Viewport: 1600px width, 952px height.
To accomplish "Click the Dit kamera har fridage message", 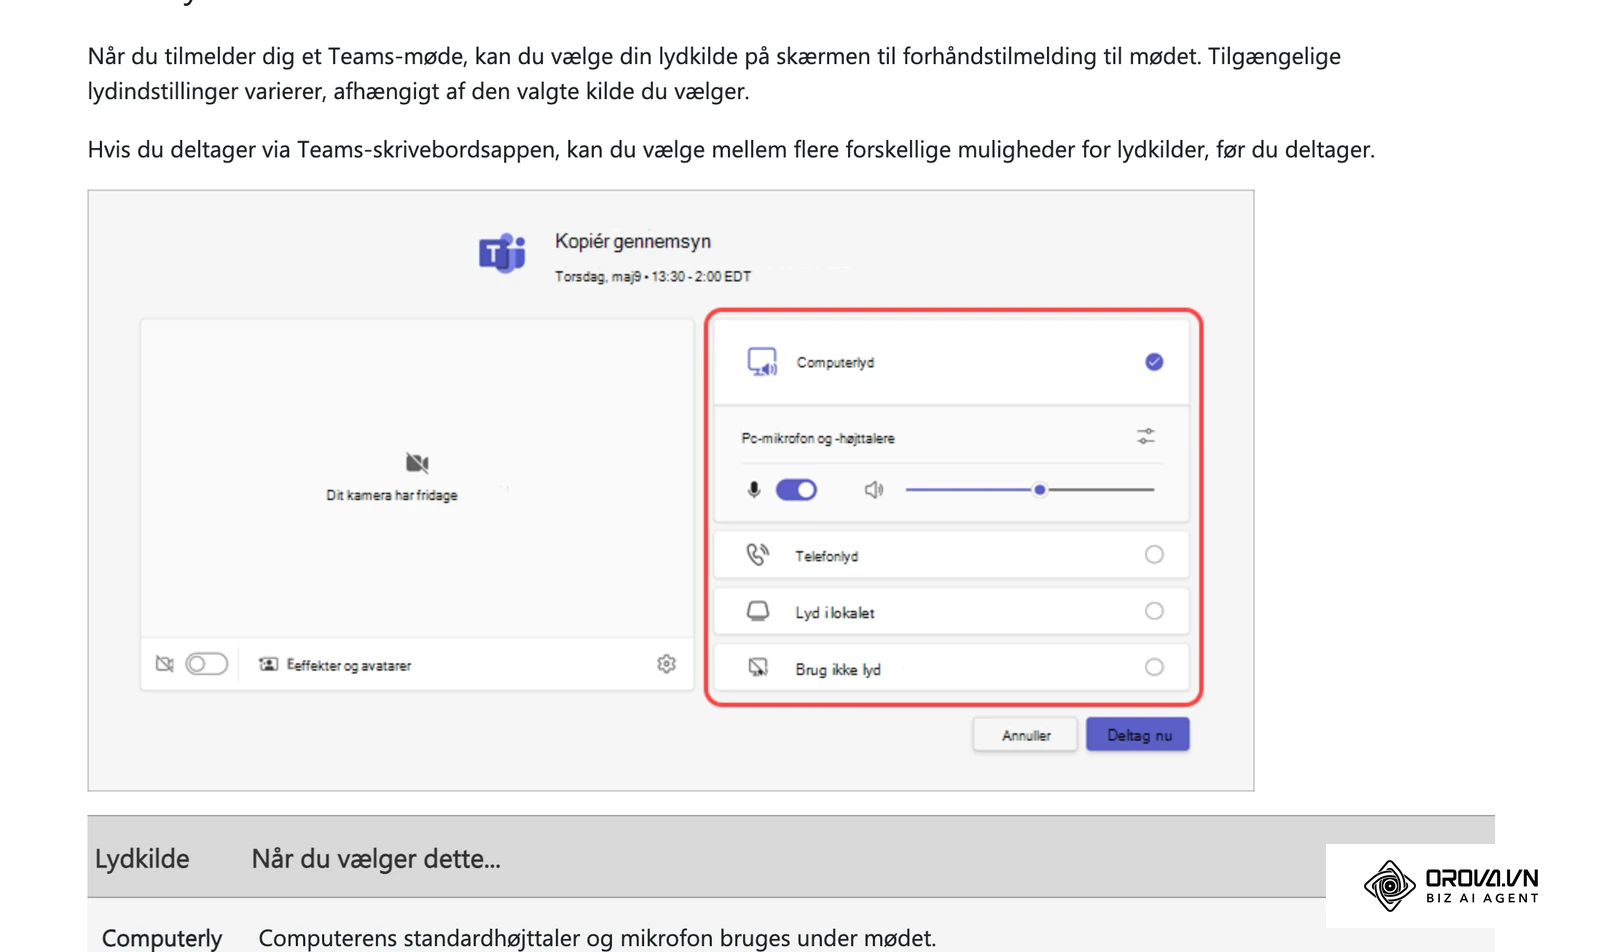I will [x=392, y=495].
